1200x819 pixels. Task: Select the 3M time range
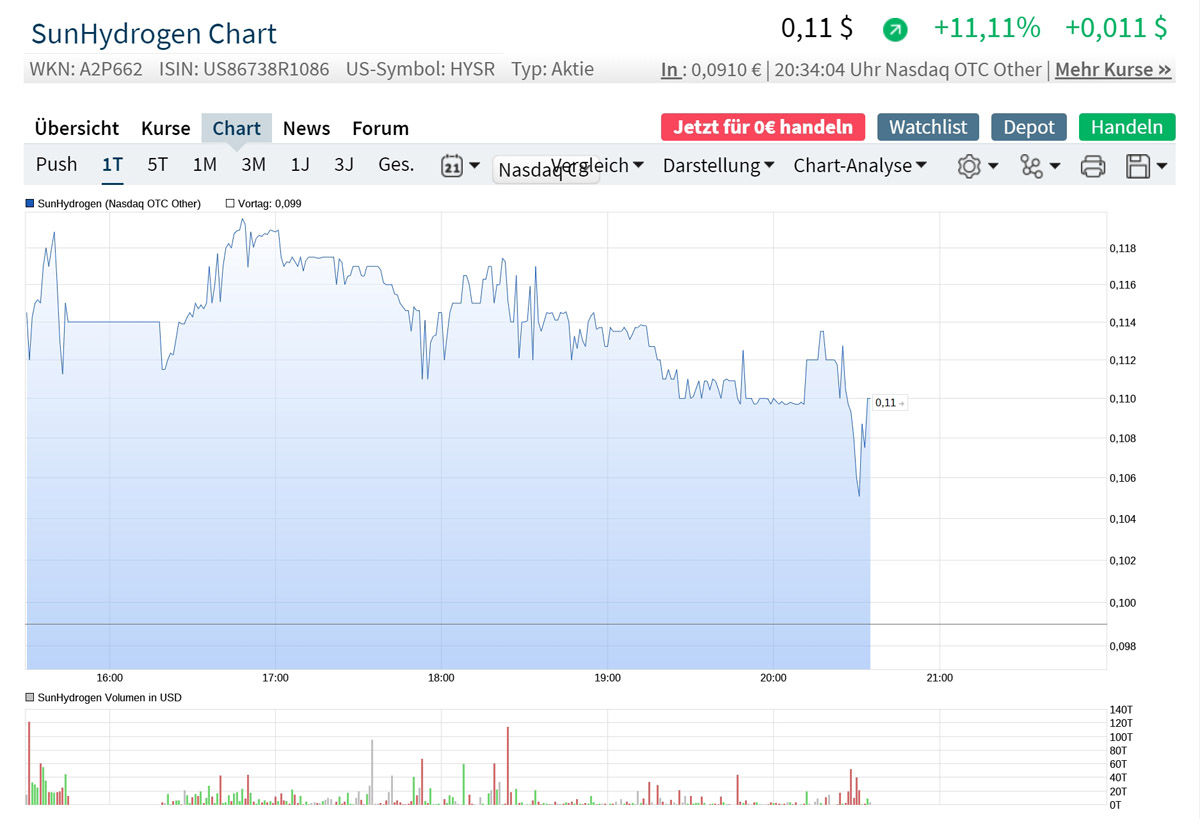(254, 165)
